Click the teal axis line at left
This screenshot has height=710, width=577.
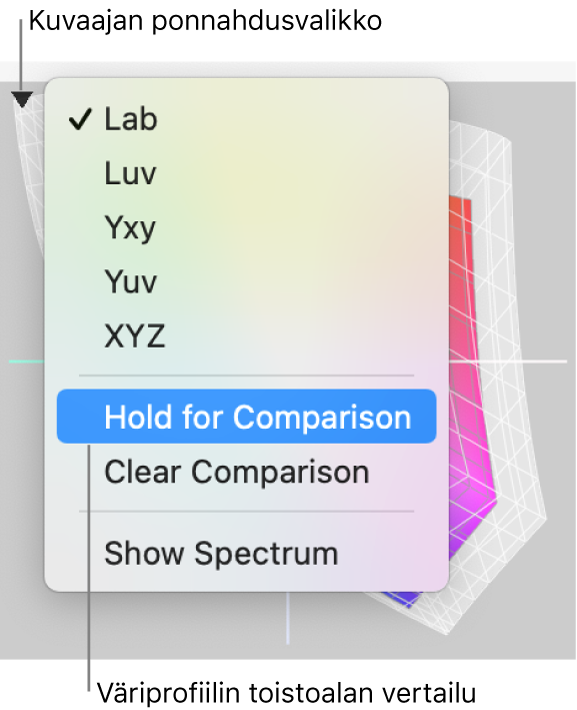(26, 361)
